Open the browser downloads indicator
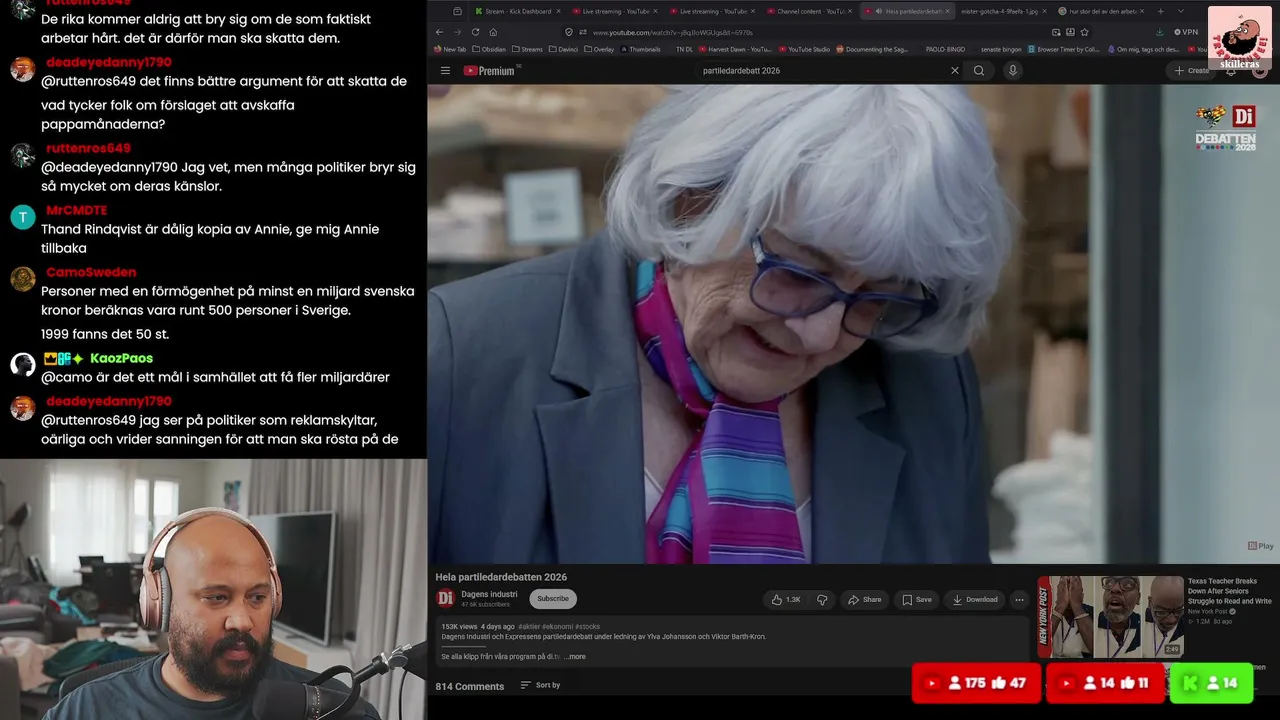 click(x=1159, y=32)
